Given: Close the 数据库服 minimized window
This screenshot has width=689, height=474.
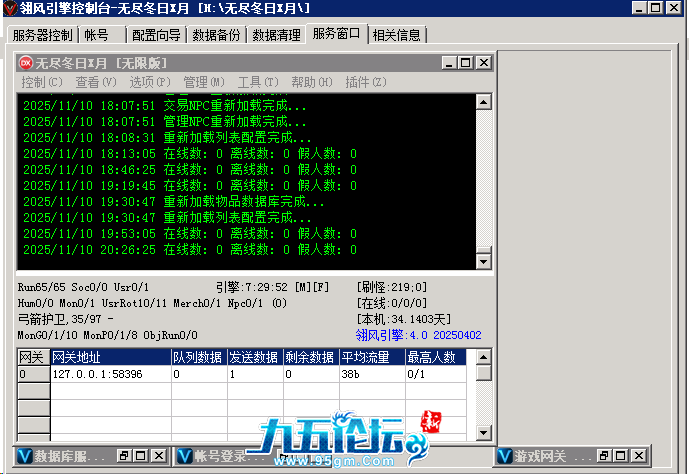Looking at the screenshot, I should [159, 456].
